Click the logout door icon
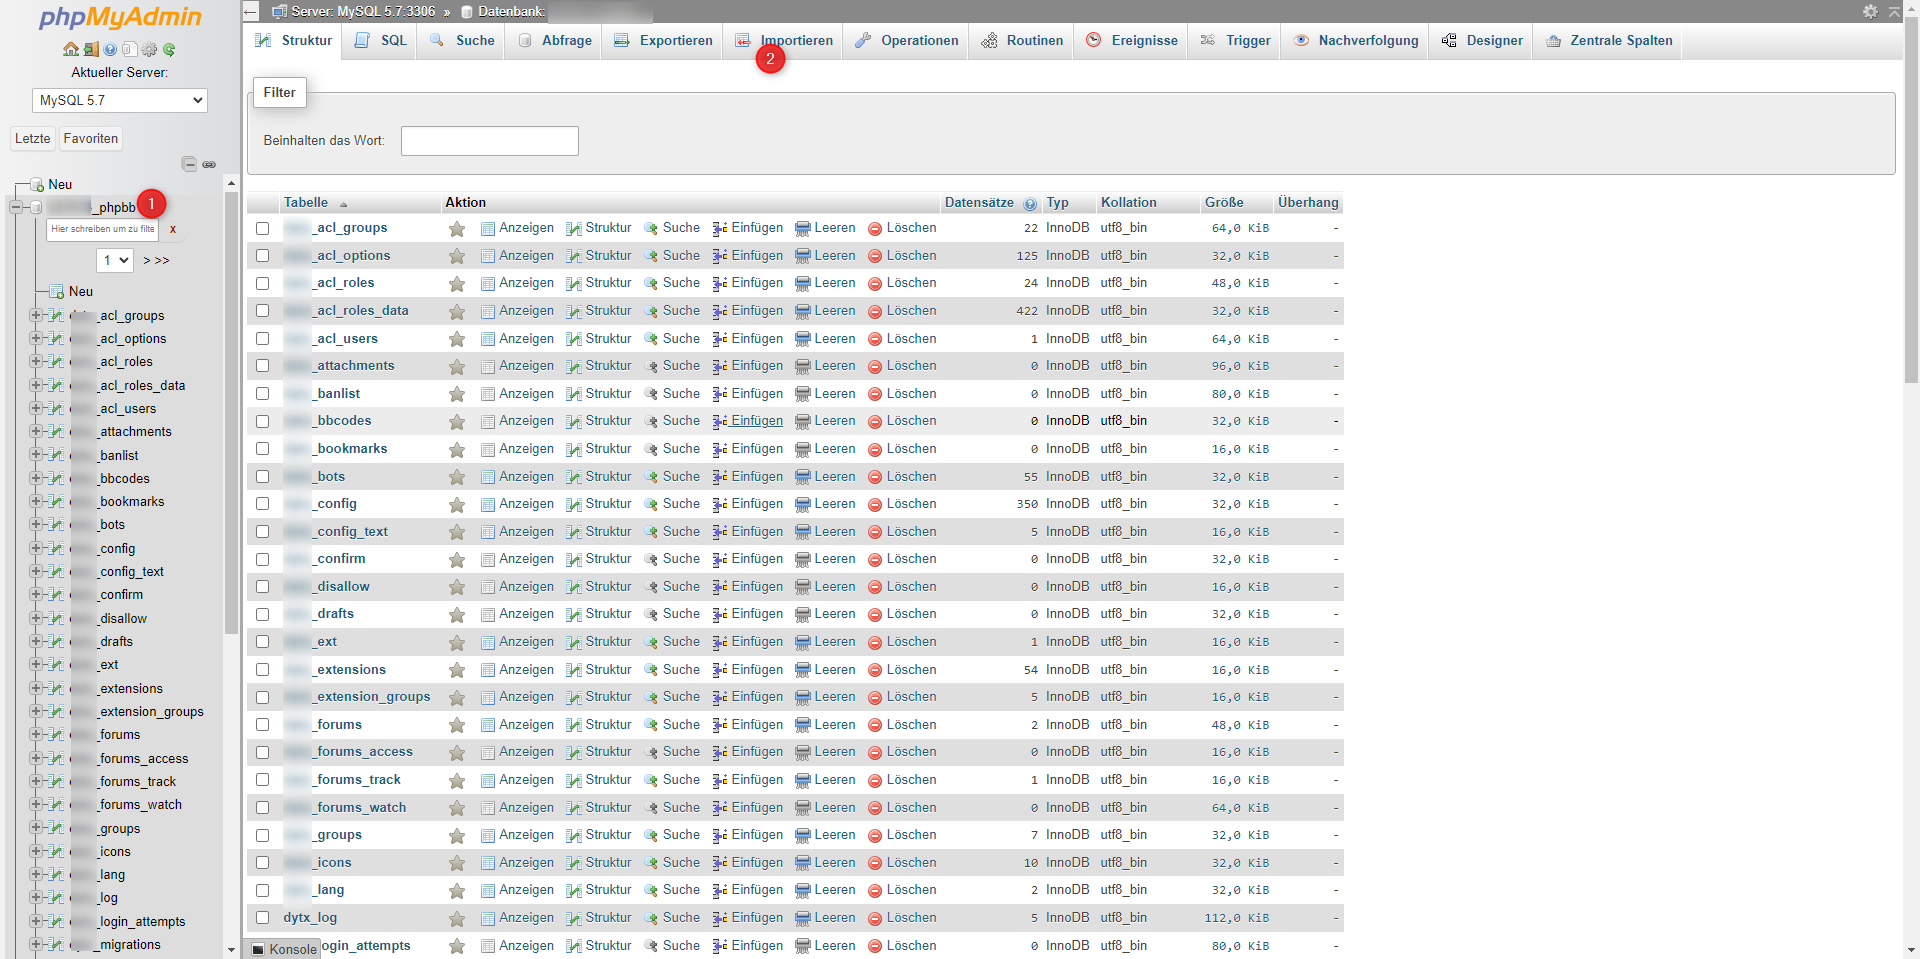The image size is (1920, 959). [x=90, y=49]
